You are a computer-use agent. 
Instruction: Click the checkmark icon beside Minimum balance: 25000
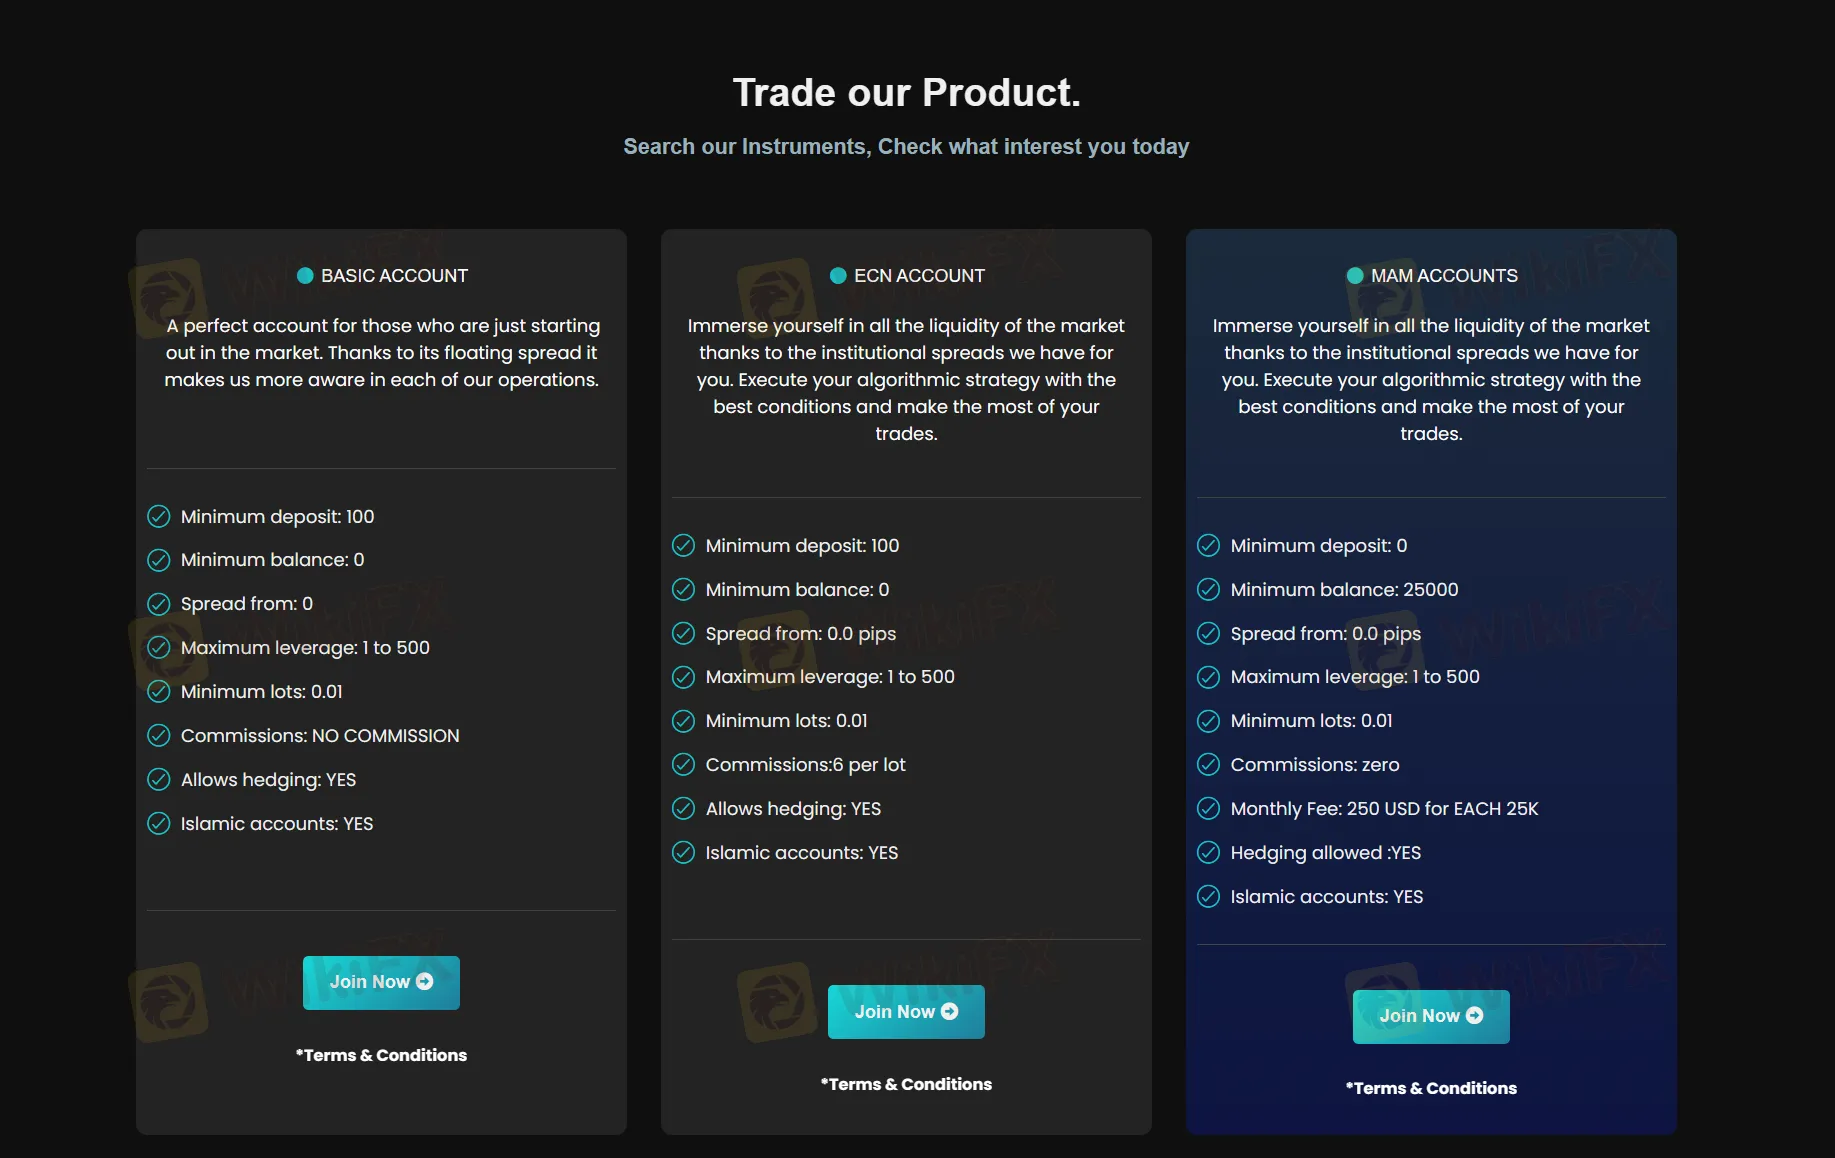(1210, 589)
